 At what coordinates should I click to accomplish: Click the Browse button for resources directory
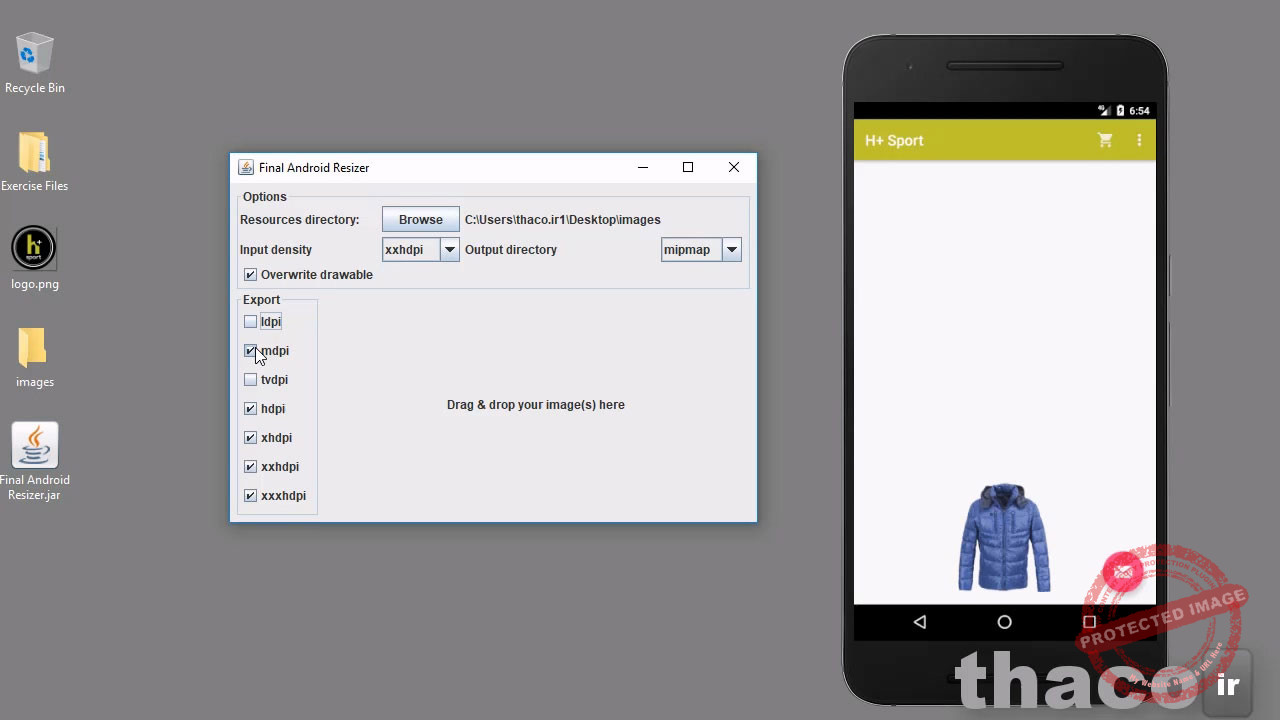pos(420,219)
